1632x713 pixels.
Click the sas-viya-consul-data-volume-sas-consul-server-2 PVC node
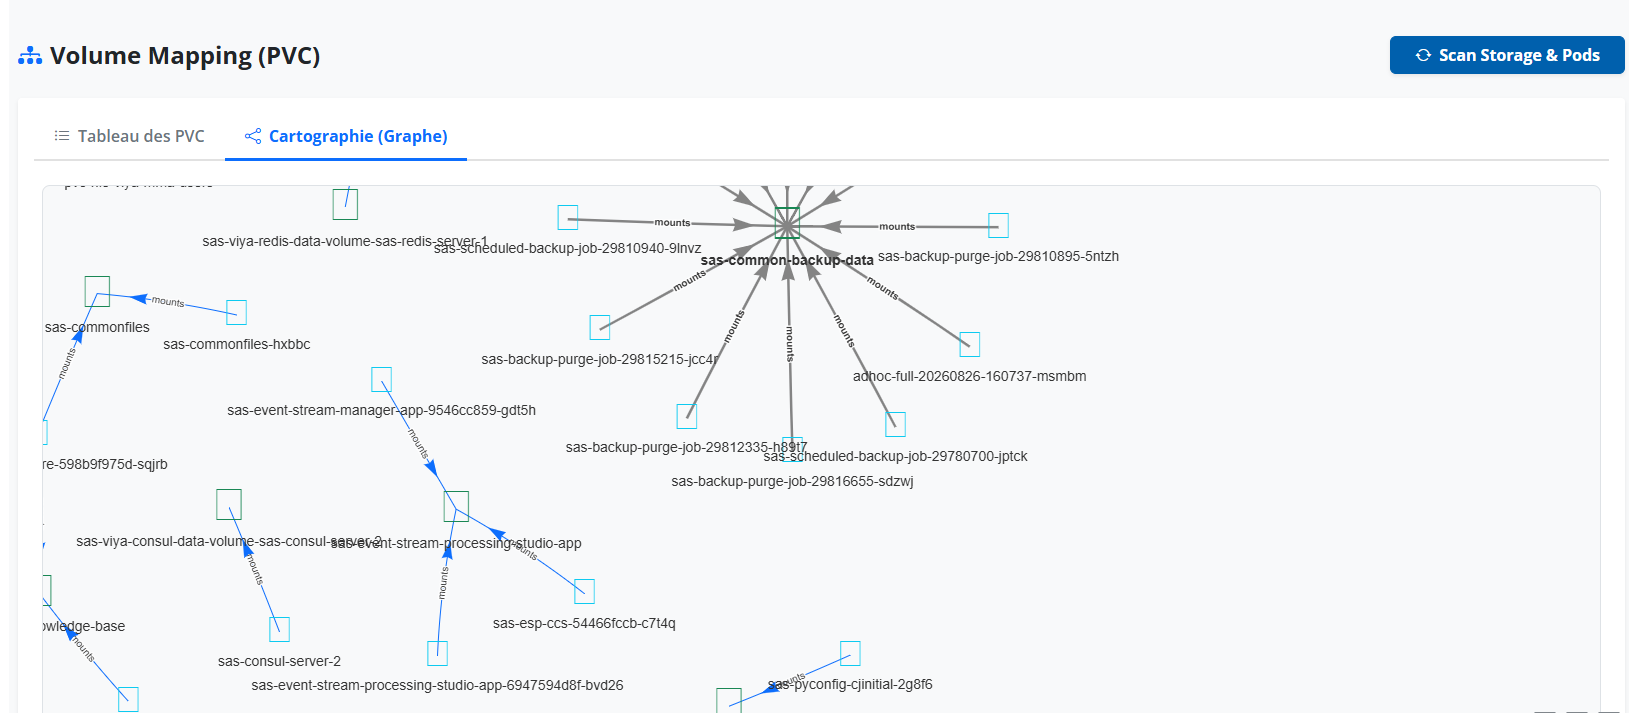pos(229,504)
